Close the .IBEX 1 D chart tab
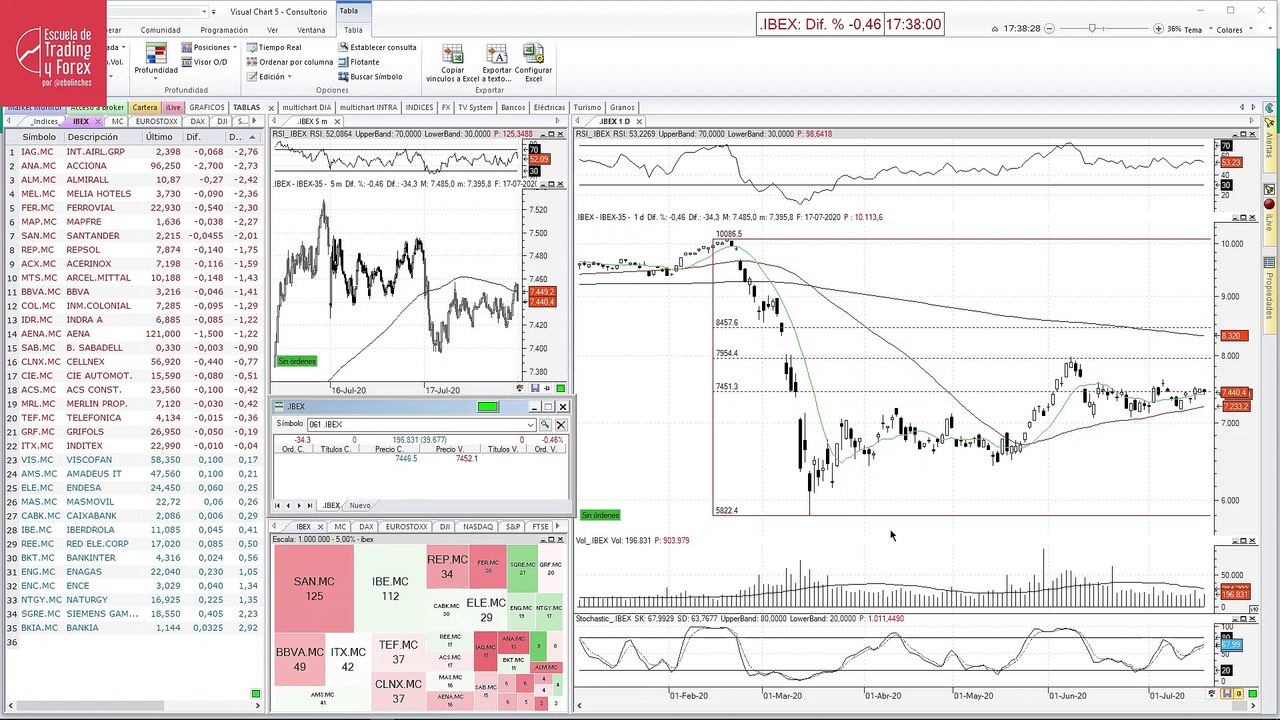The height and width of the screenshot is (720, 1280). pyautogui.click(x=639, y=122)
